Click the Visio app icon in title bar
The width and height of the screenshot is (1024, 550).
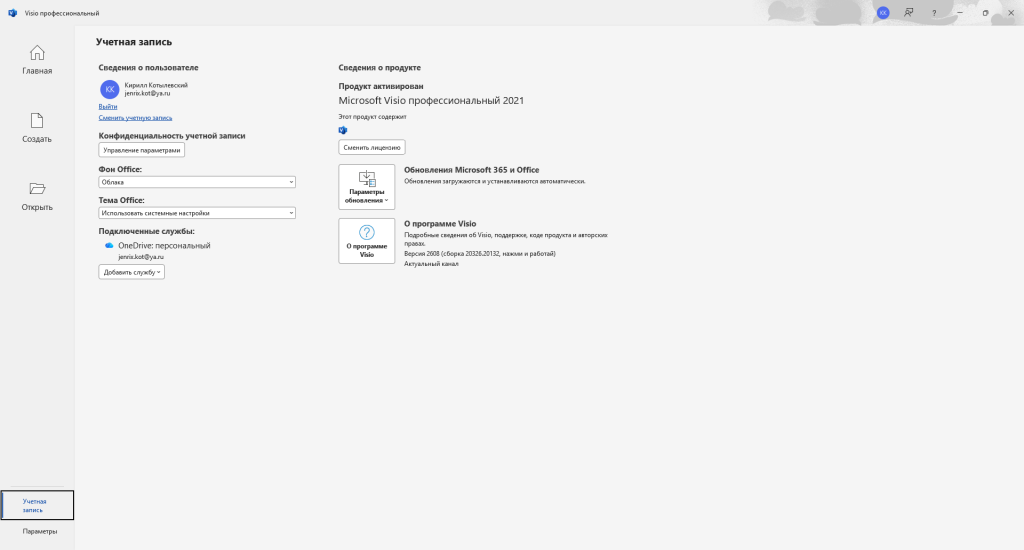12,13
